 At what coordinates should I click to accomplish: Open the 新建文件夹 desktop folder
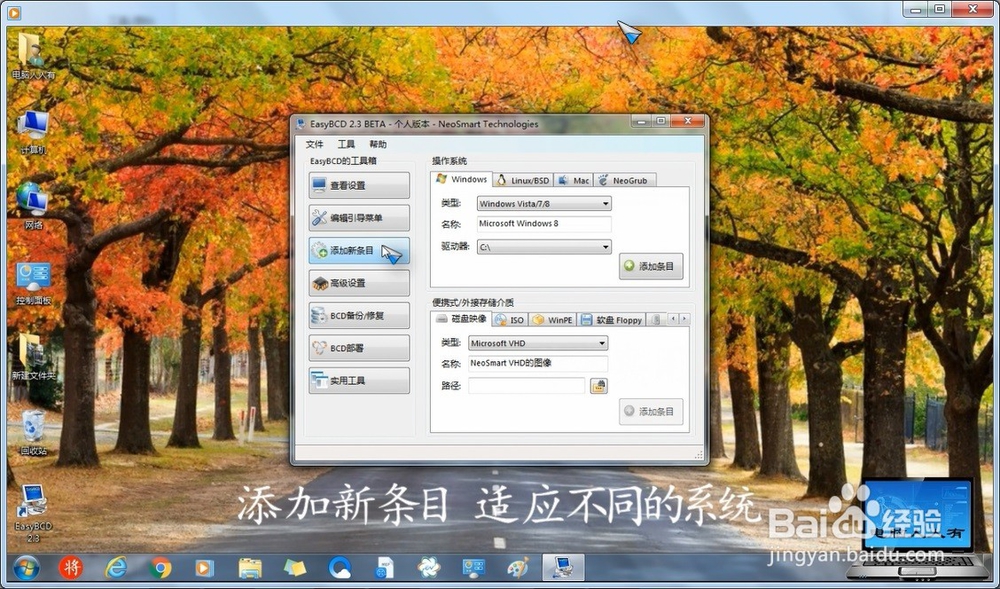(33, 357)
